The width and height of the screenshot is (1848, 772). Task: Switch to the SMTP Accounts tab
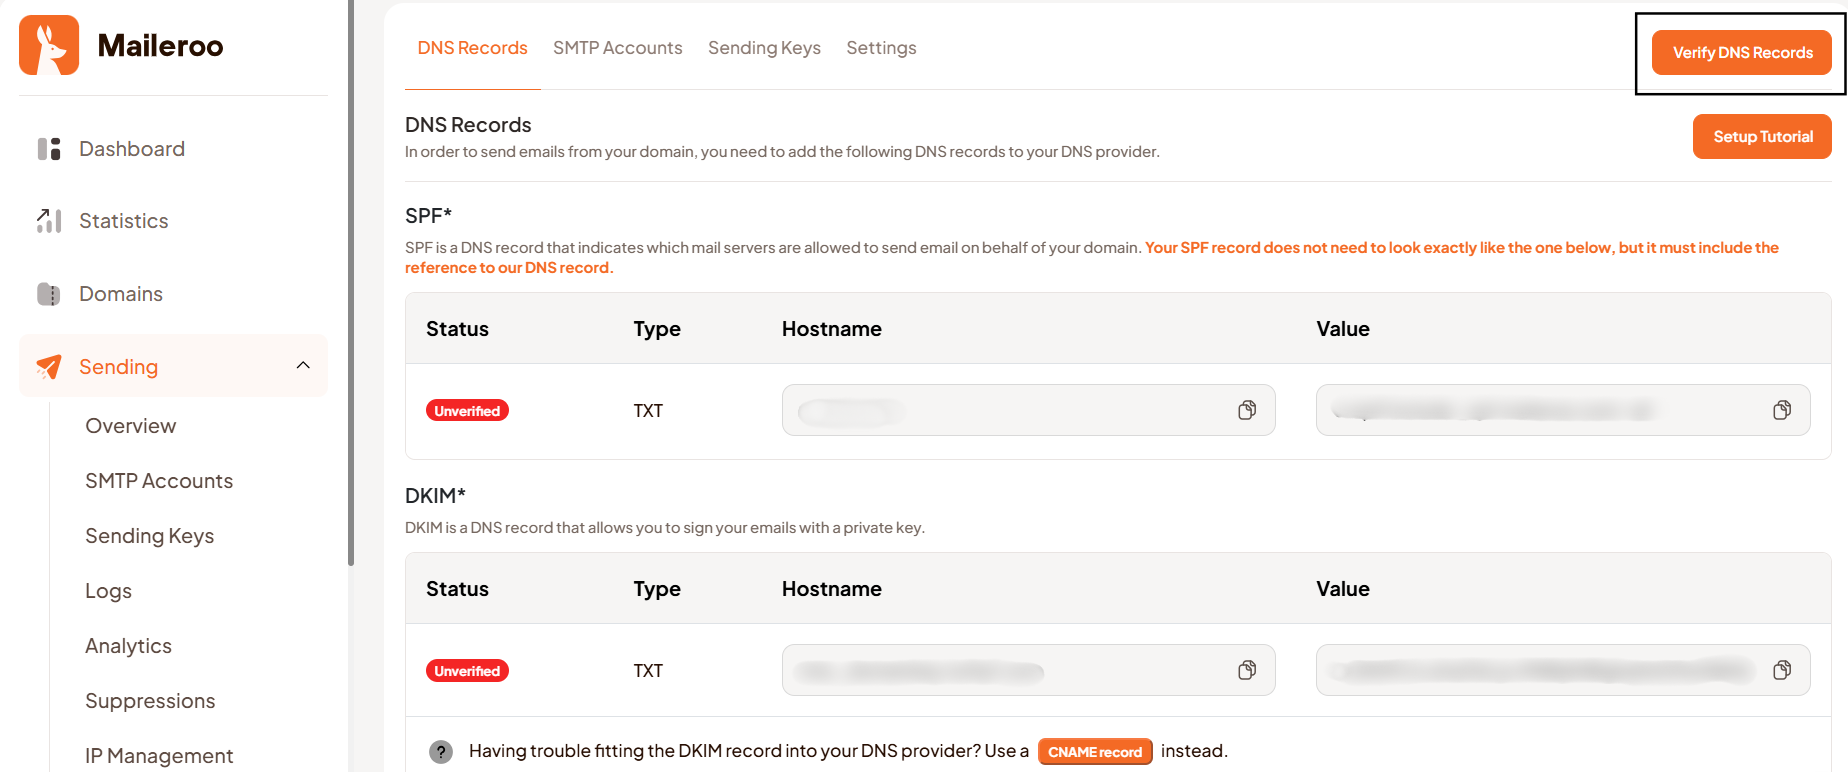click(617, 48)
